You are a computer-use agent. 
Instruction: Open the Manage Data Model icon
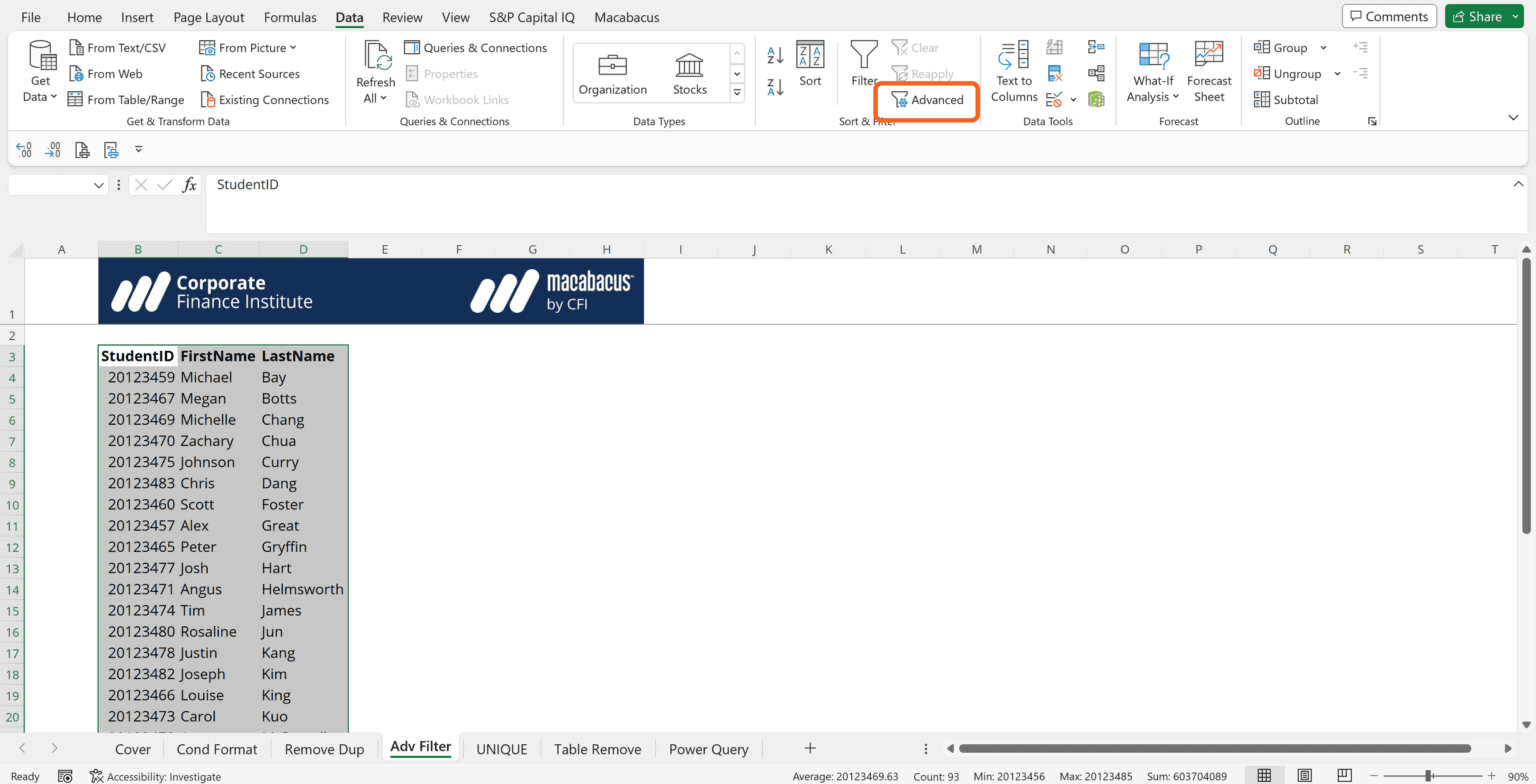coord(1097,100)
